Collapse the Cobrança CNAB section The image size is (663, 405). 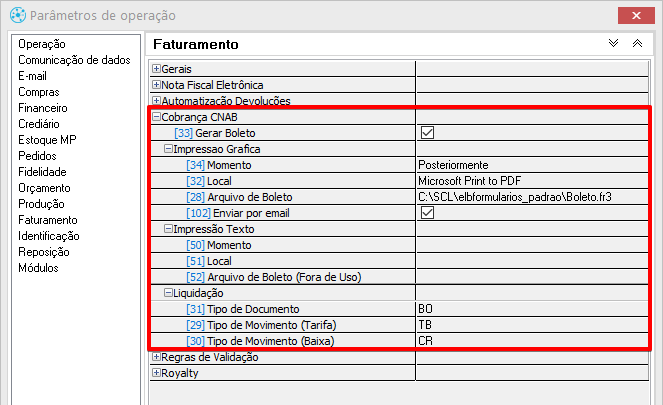point(156,117)
